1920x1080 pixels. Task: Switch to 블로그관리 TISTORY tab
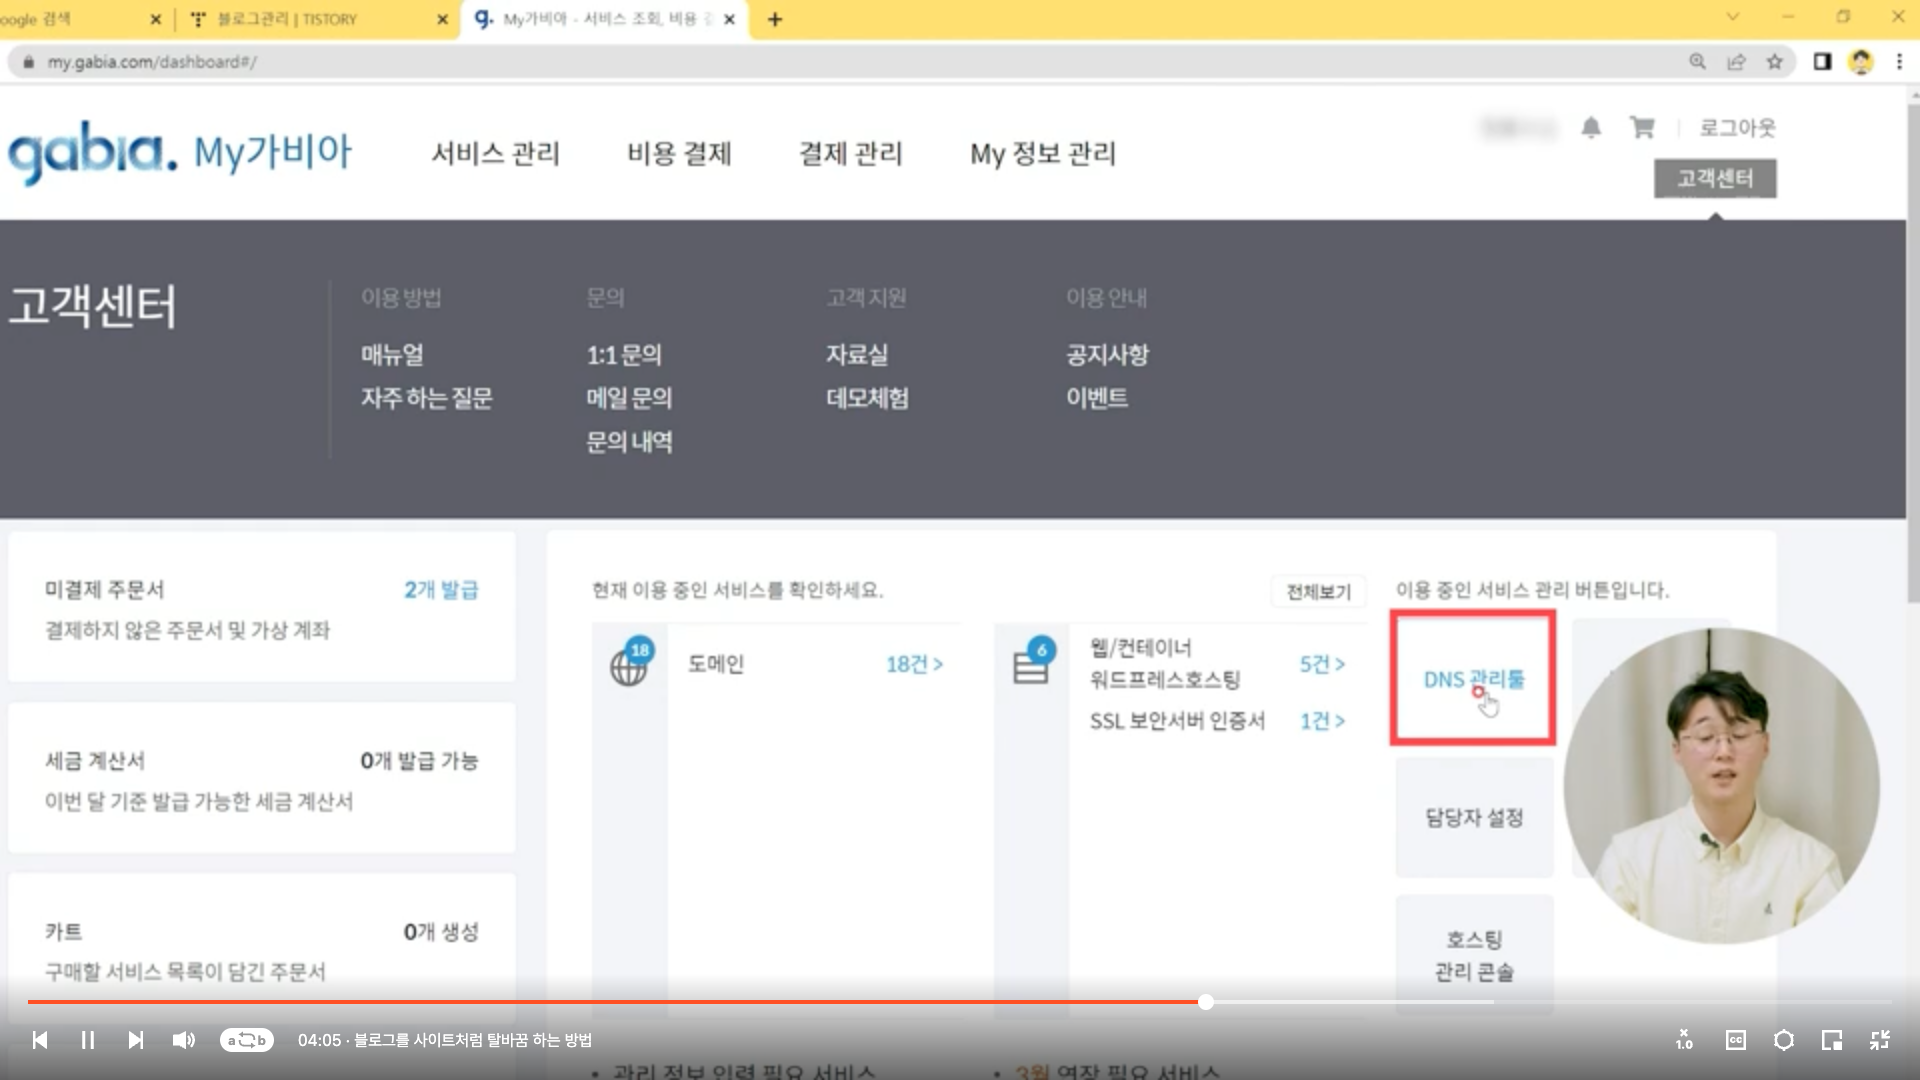(288, 19)
